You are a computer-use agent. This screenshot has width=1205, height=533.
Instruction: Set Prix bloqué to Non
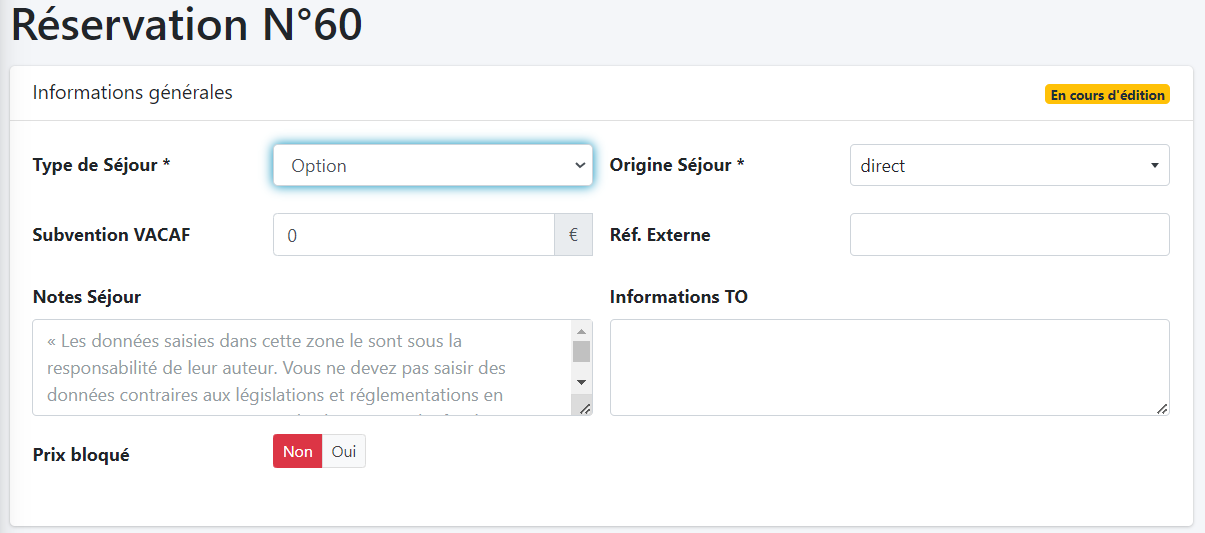pyautogui.click(x=297, y=452)
